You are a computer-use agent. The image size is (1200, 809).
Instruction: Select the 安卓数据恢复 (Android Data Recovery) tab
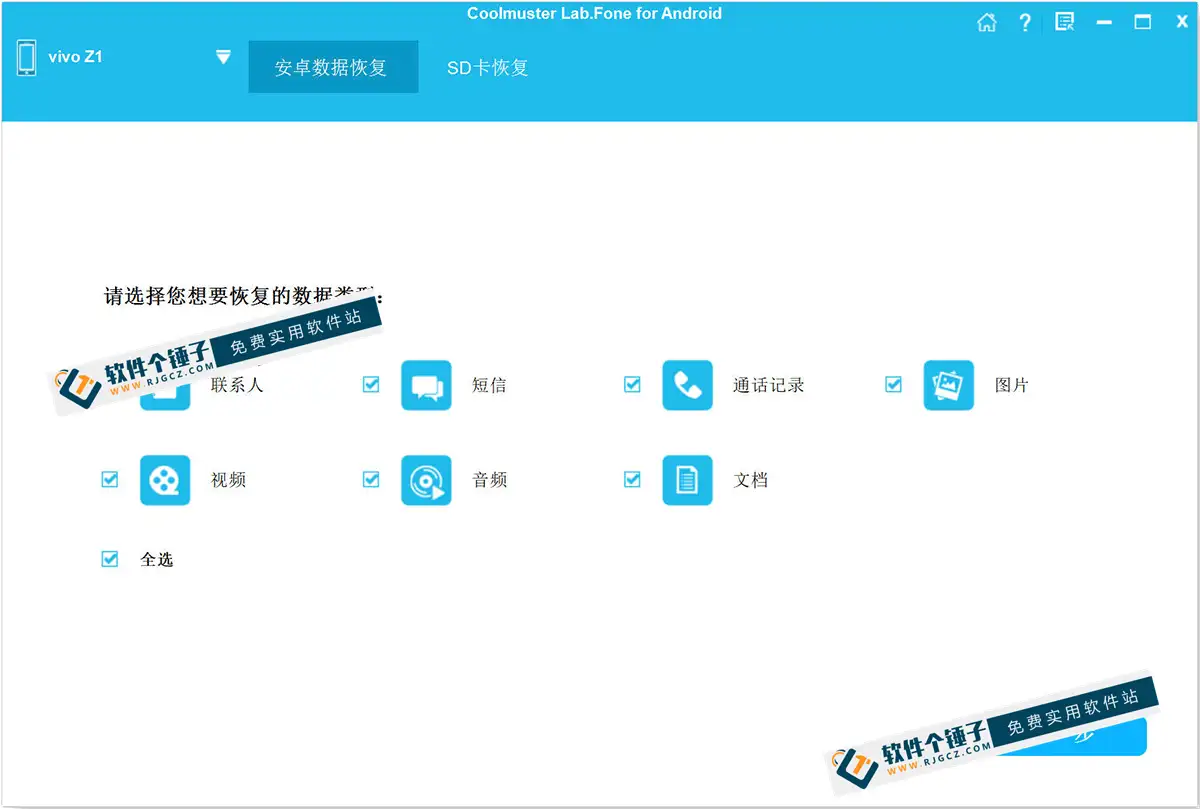pyautogui.click(x=333, y=67)
